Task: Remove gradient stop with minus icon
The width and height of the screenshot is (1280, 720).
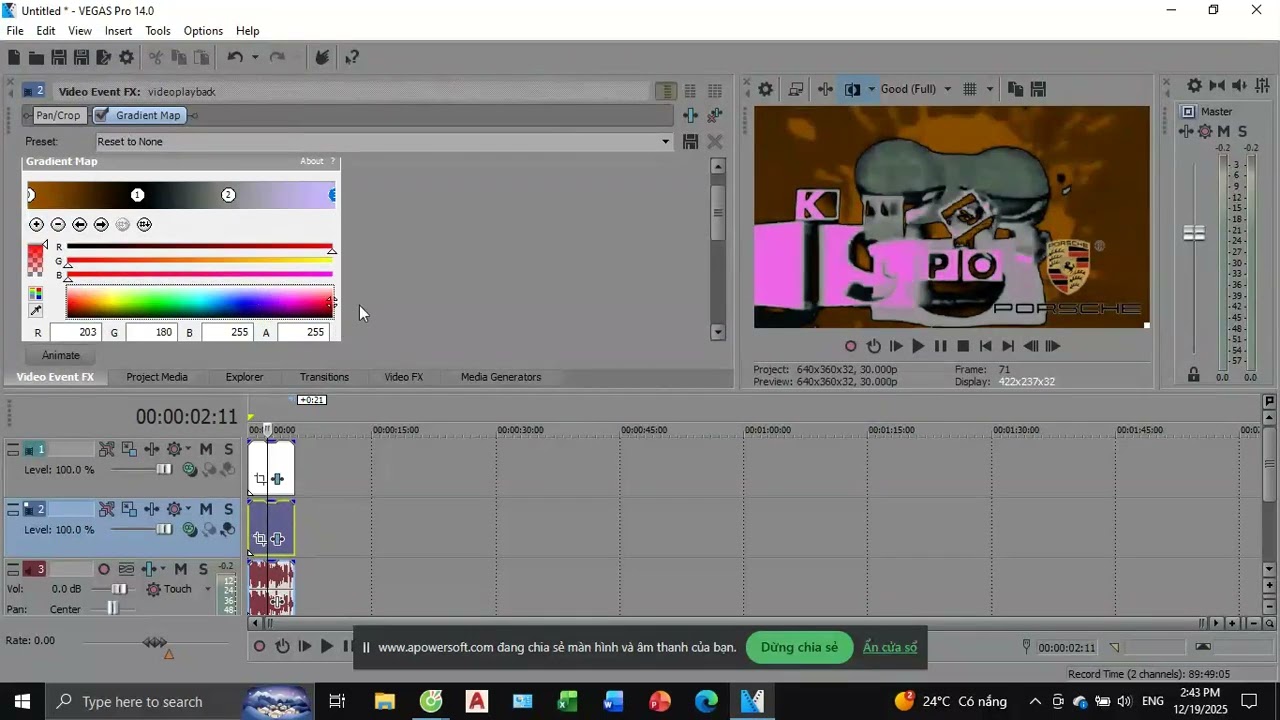Action: [58, 224]
